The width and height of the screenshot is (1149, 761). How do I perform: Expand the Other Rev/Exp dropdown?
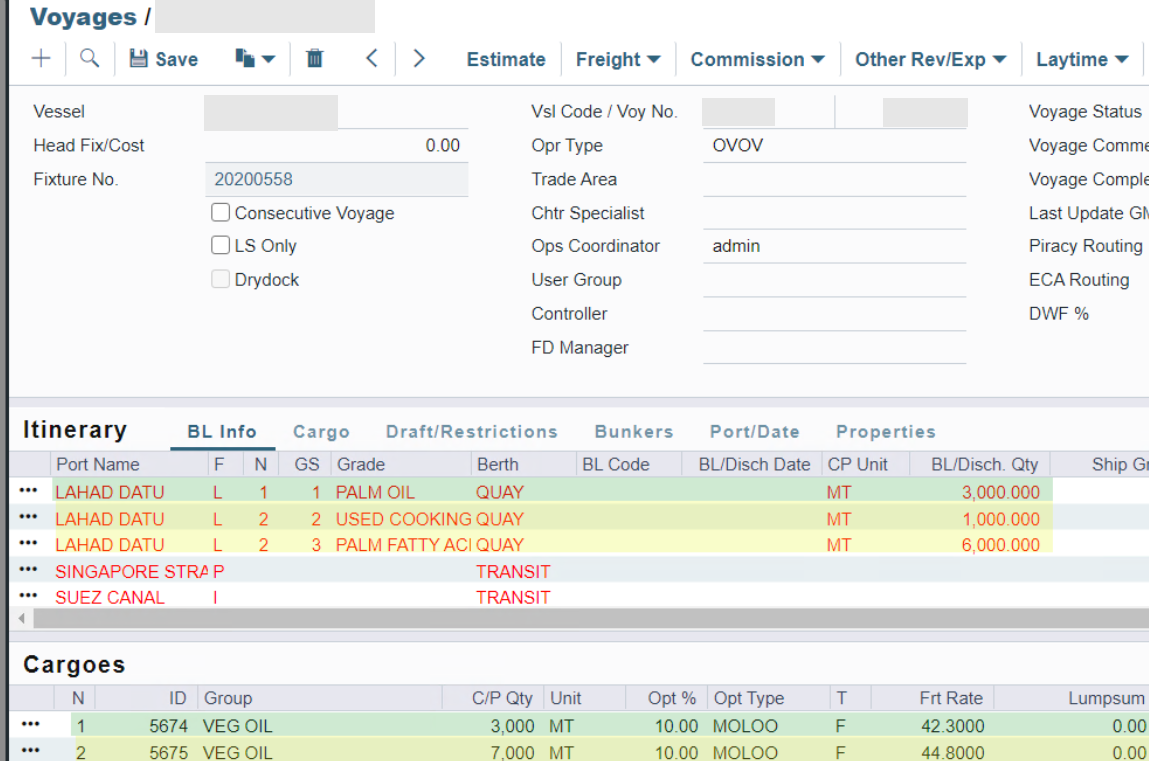(x=930, y=60)
